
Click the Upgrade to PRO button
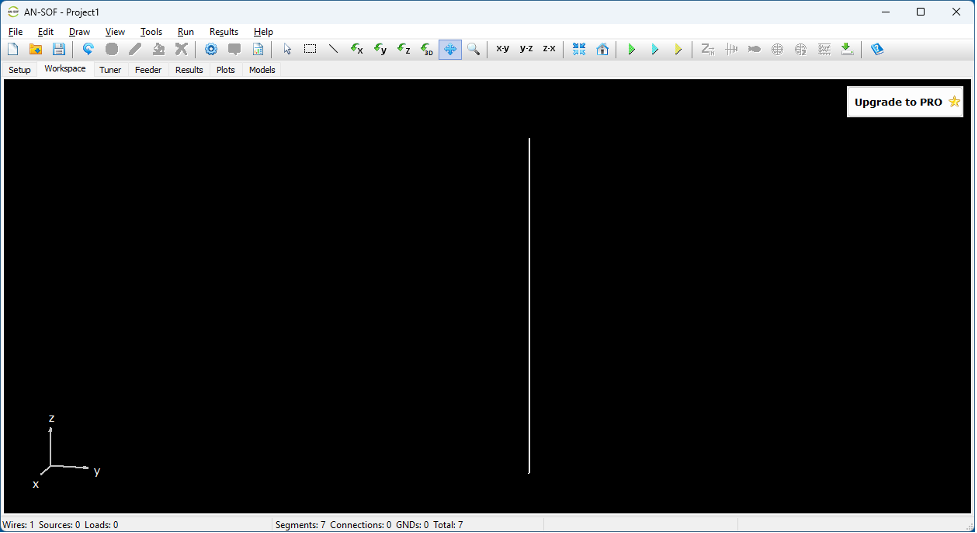[905, 102]
